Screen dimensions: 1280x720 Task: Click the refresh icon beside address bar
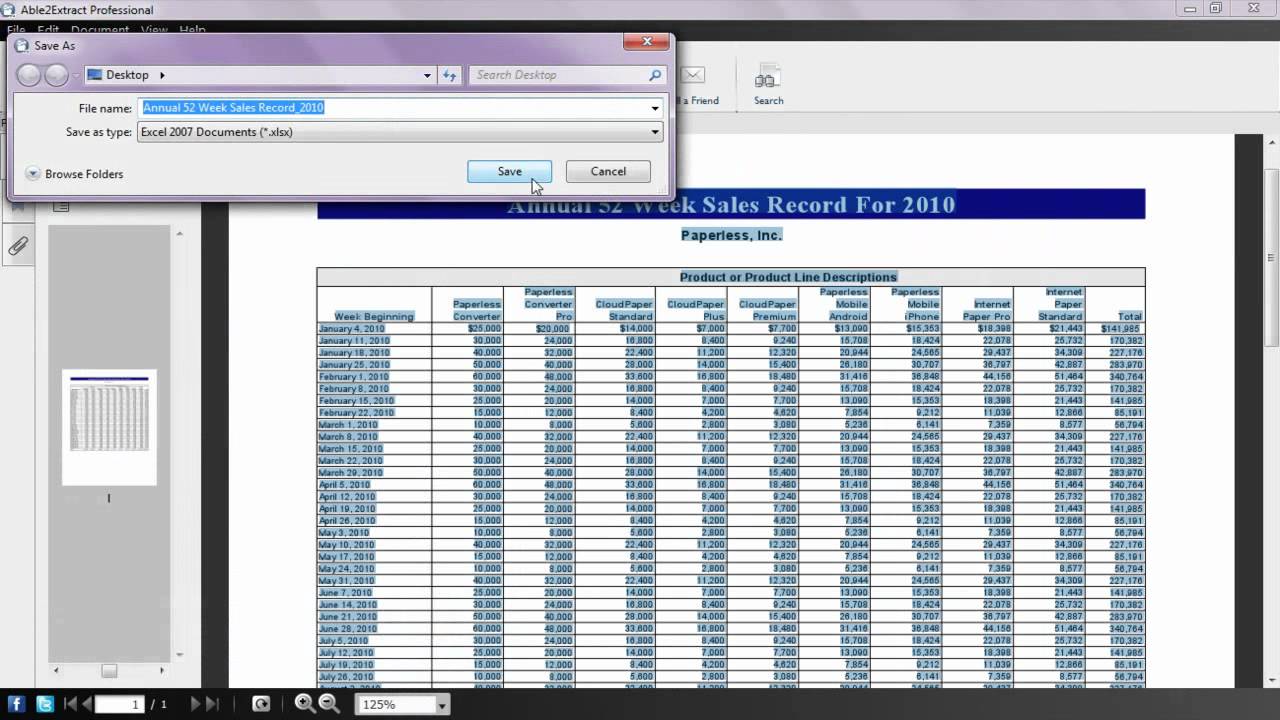(x=449, y=75)
